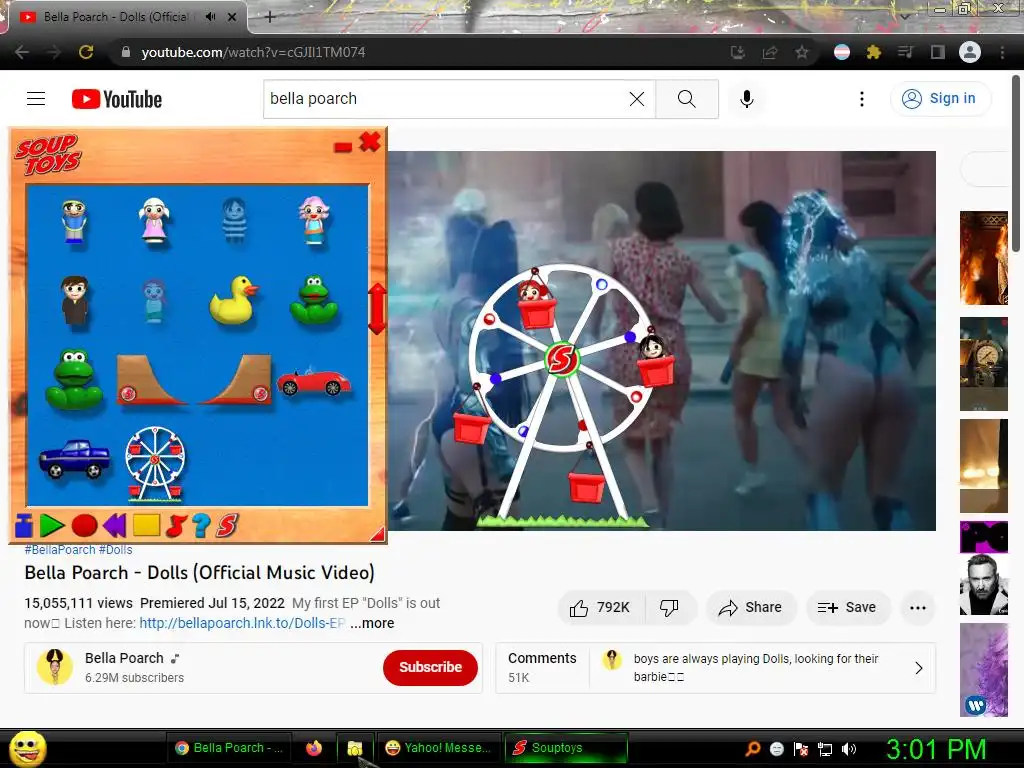Open the Chrome profile avatar

point(970,52)
